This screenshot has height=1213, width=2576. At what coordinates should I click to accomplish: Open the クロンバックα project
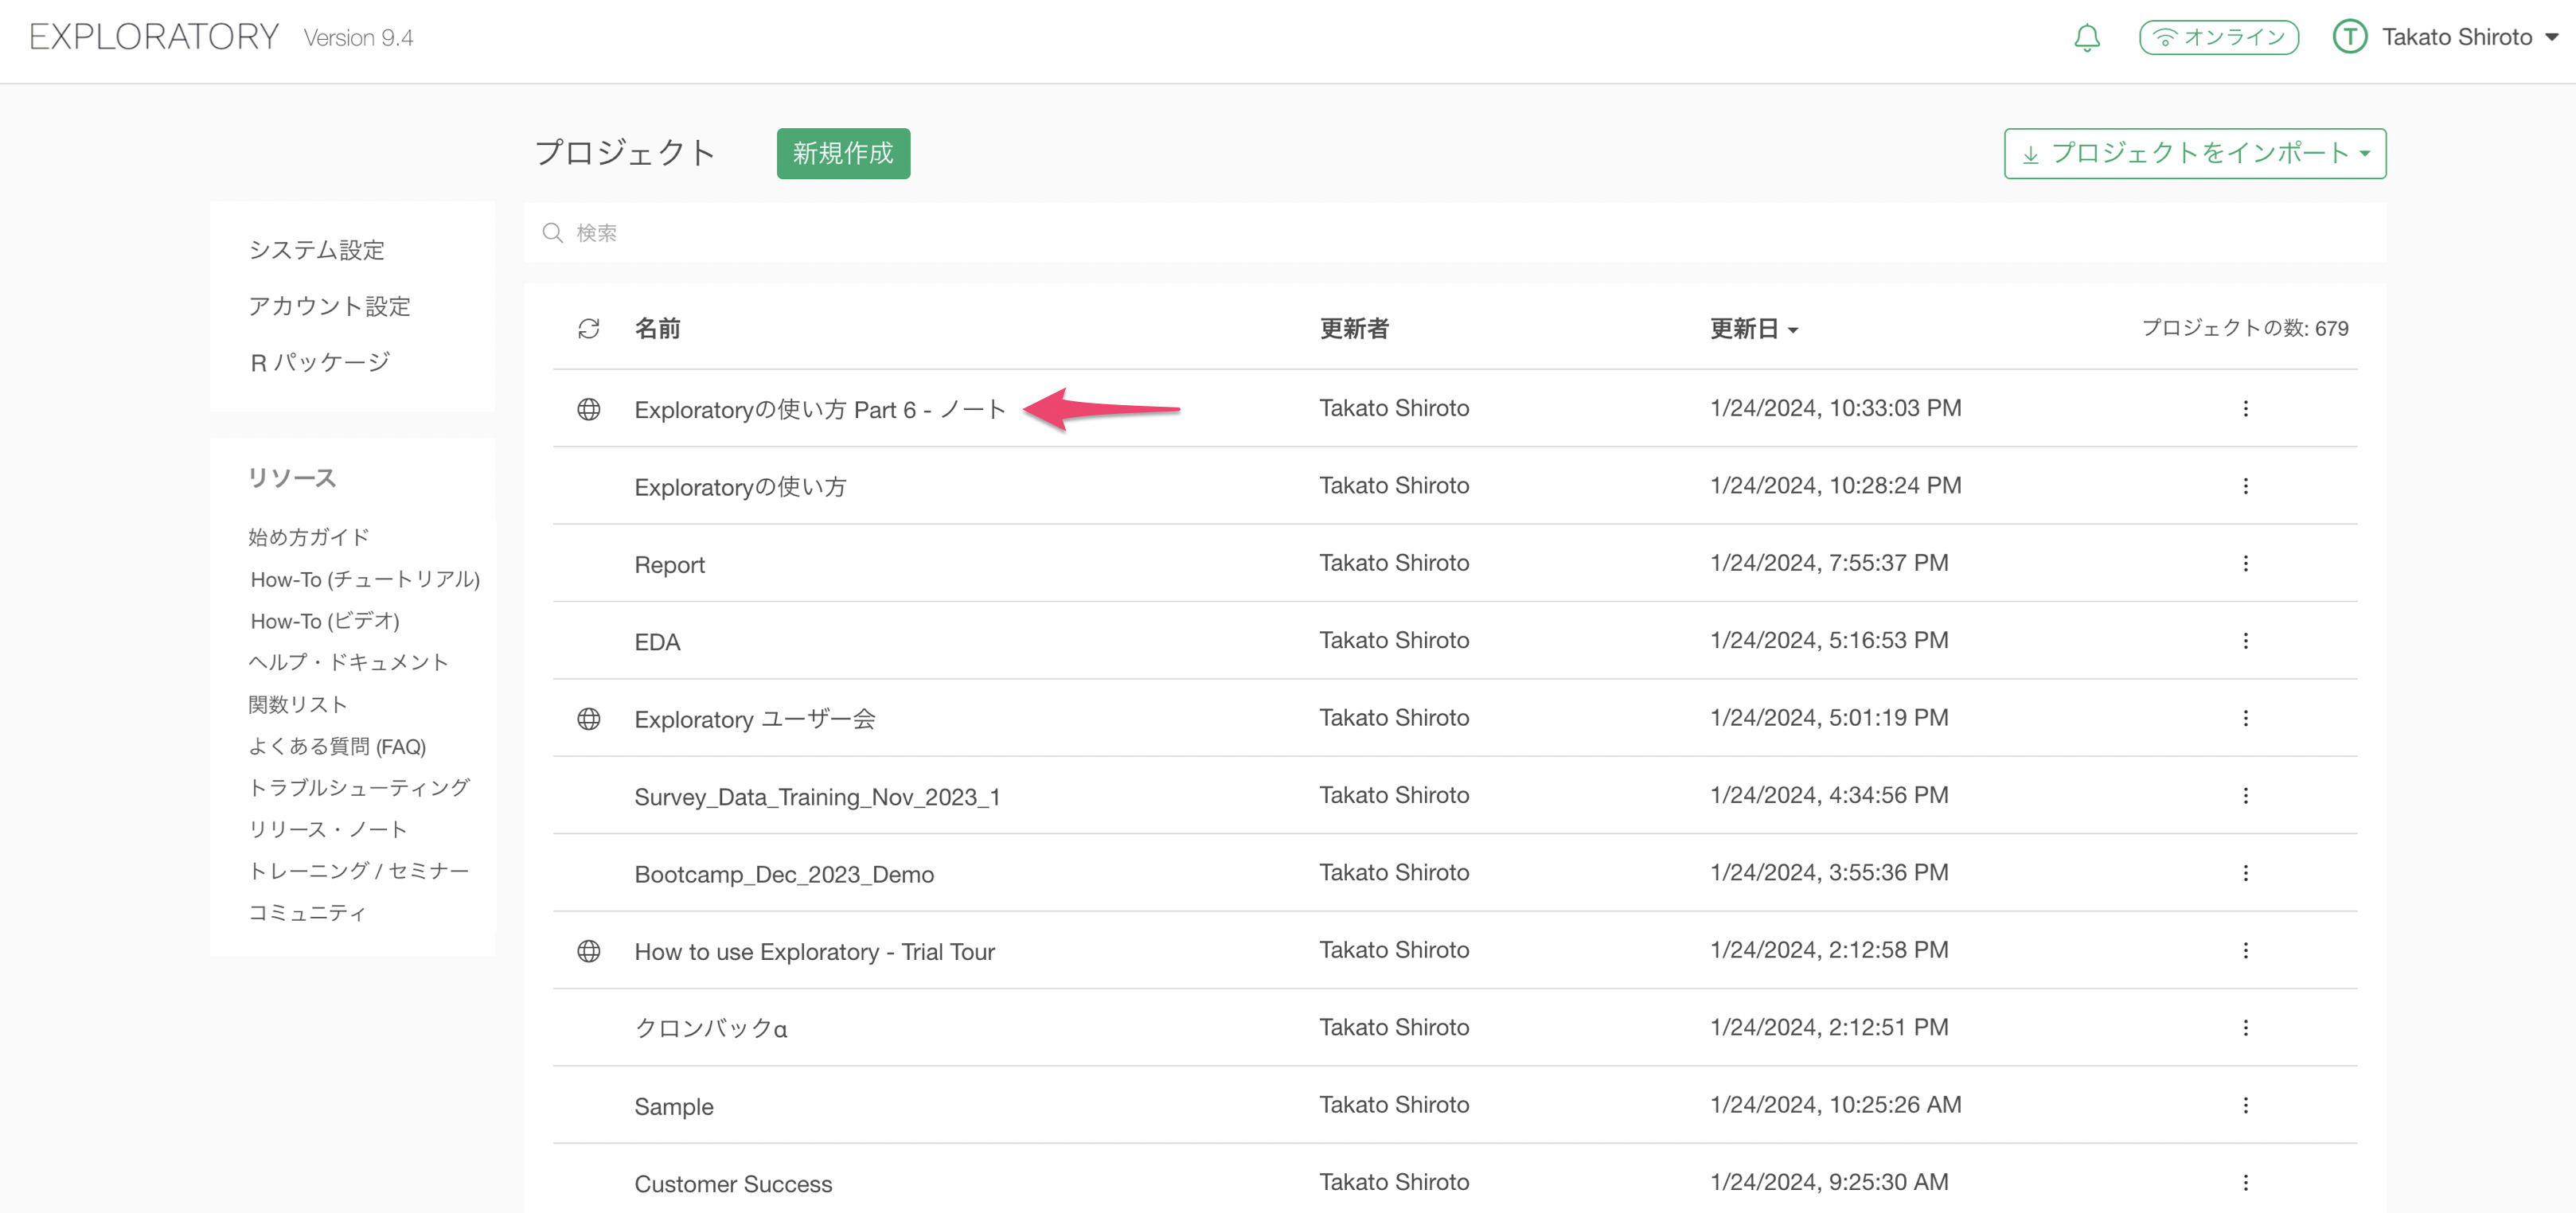point(711,1029)
